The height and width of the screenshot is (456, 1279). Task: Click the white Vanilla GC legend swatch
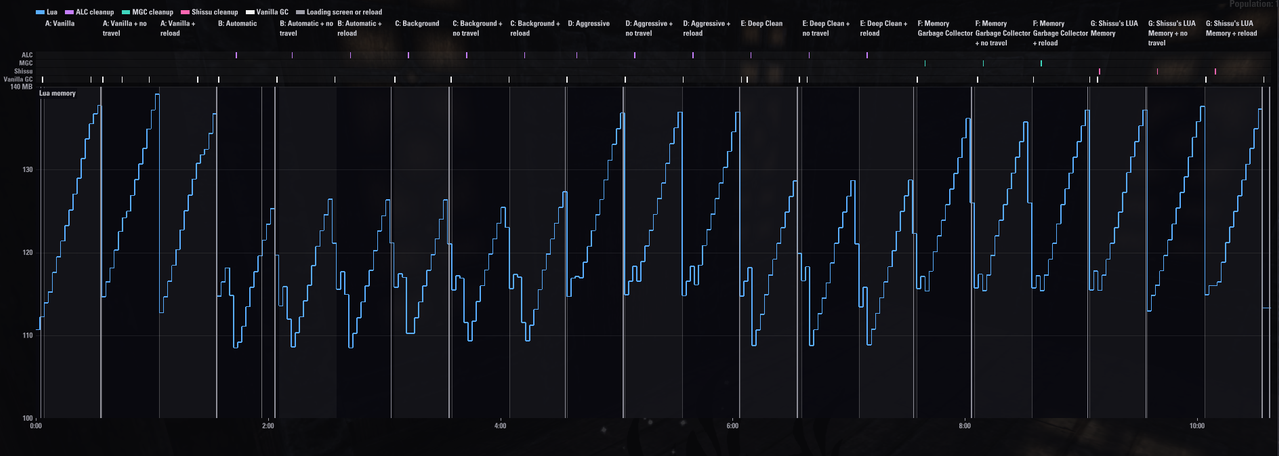(x=251, y=12)
